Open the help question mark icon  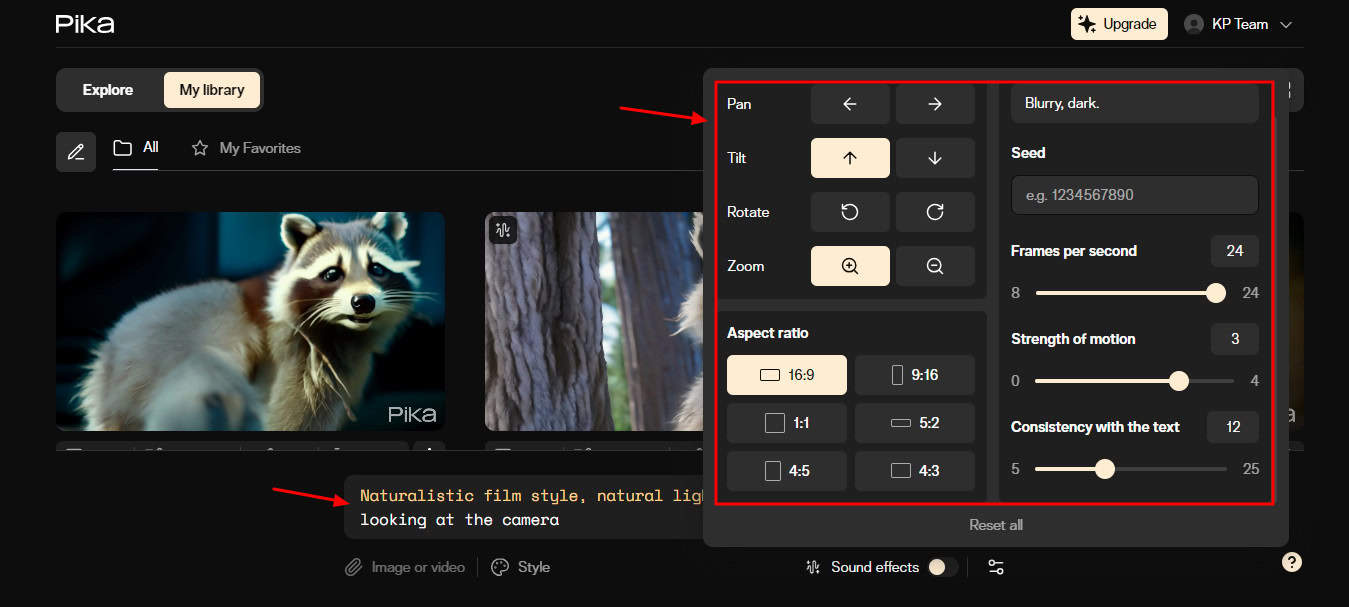click(1292, 562)
